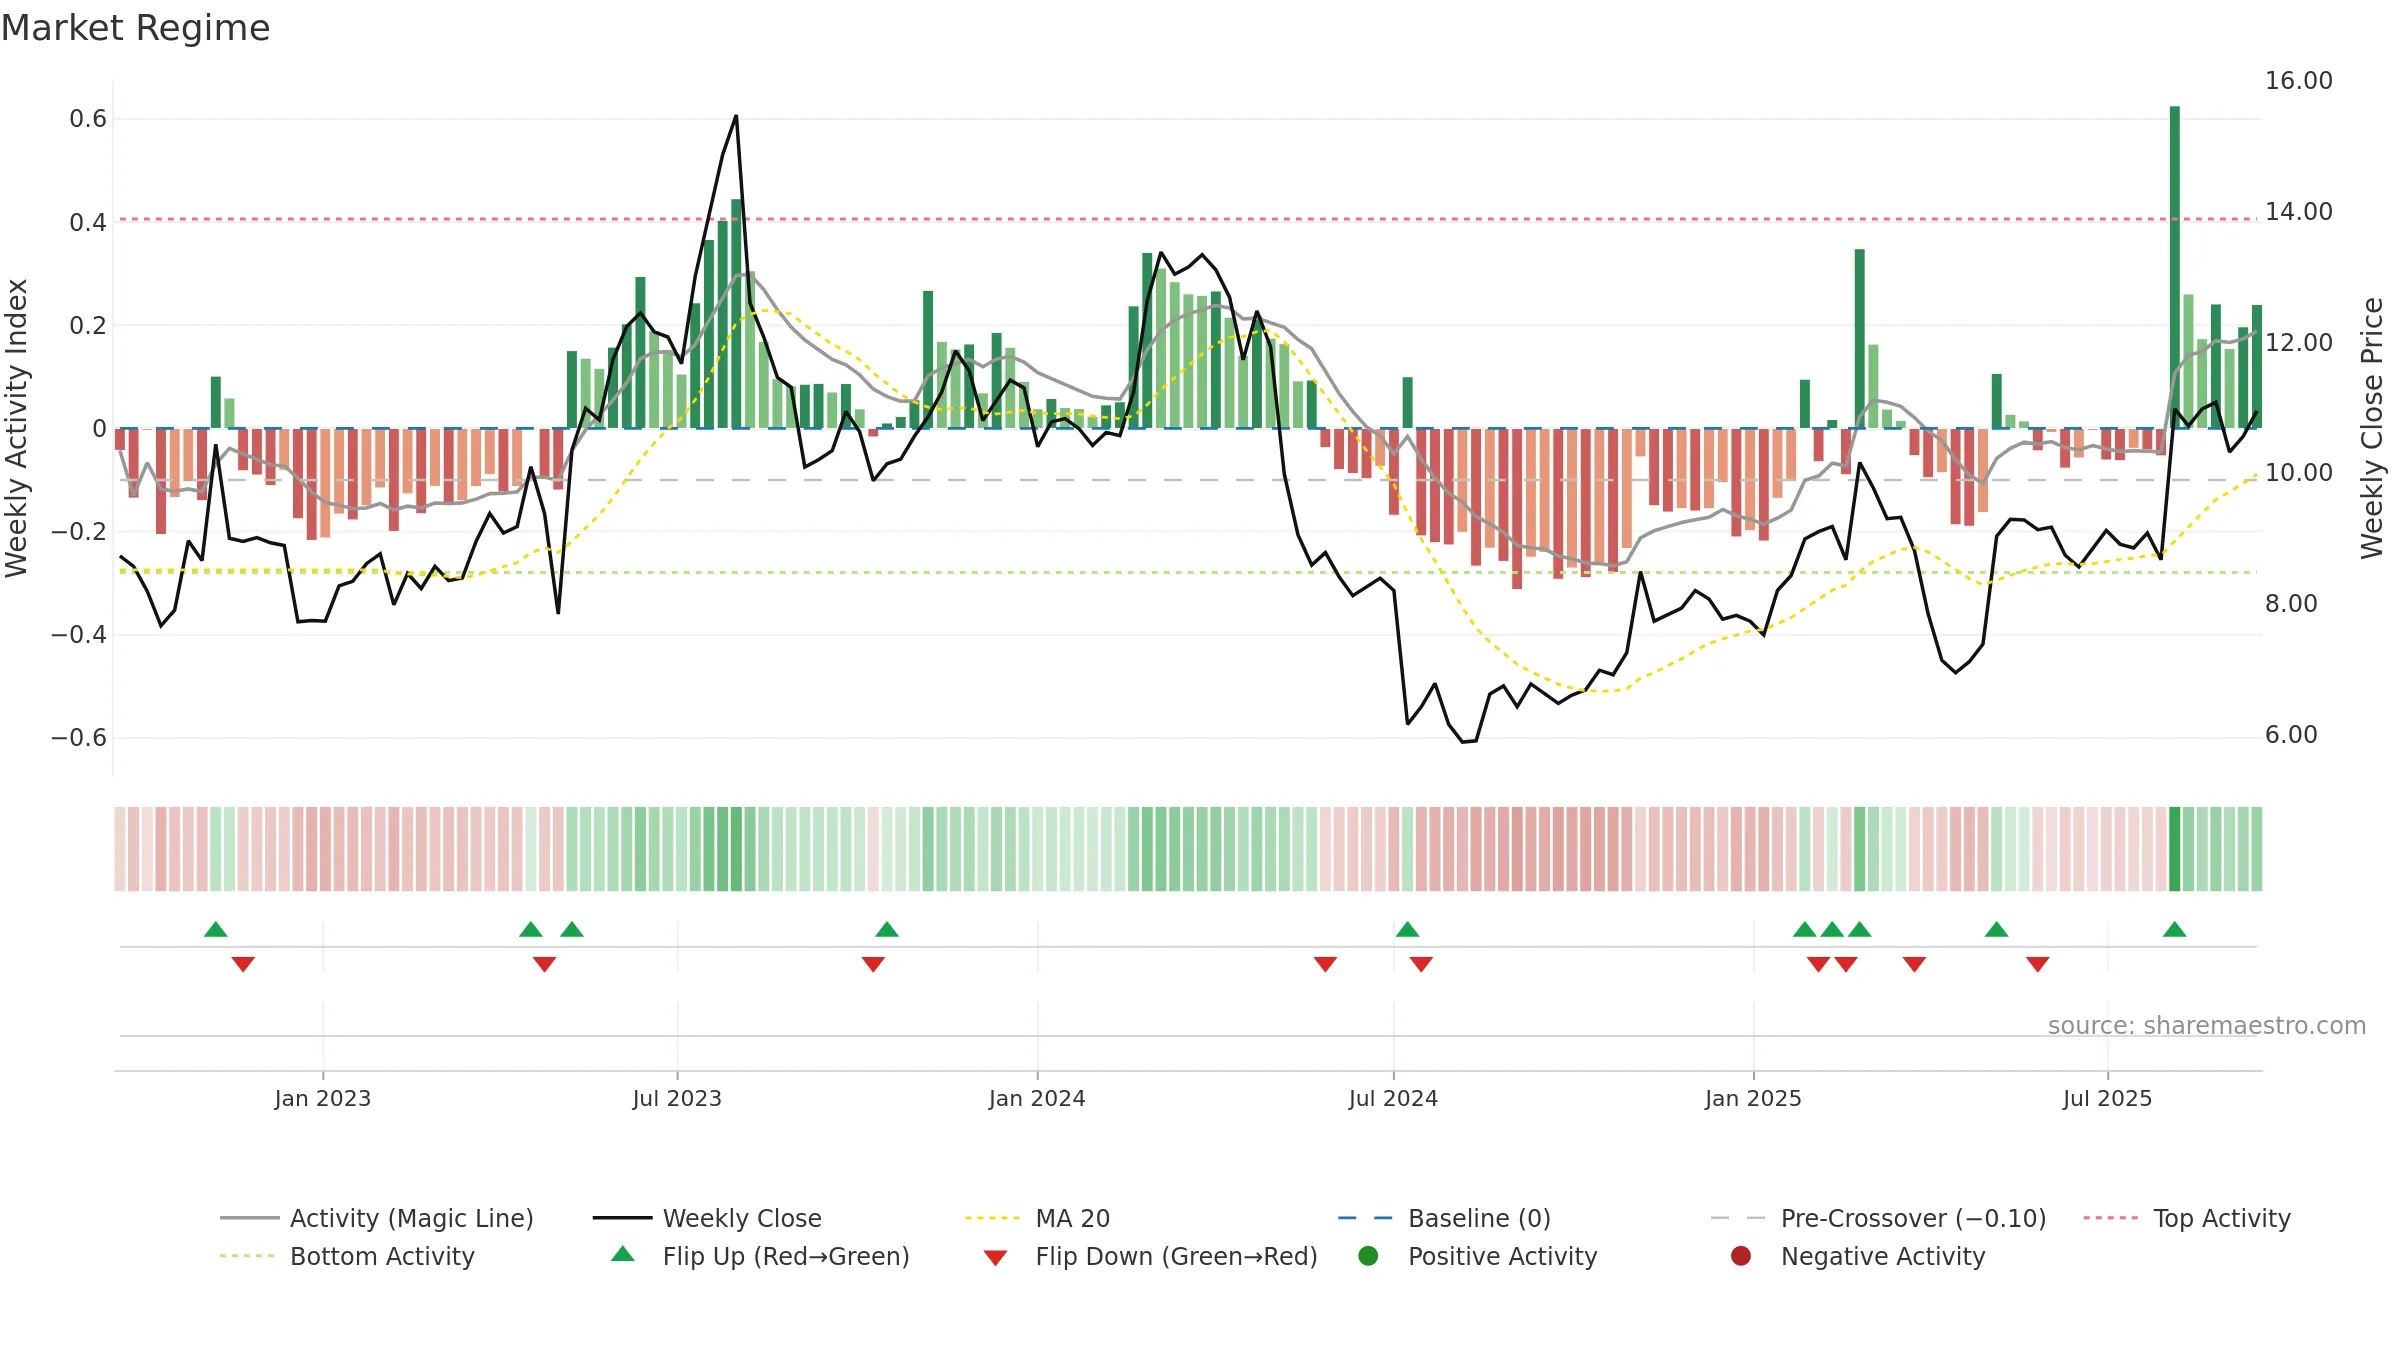Hide the Top Activity line via legend
Screen dimensions: 2400x1350
click(2186, 1218)
